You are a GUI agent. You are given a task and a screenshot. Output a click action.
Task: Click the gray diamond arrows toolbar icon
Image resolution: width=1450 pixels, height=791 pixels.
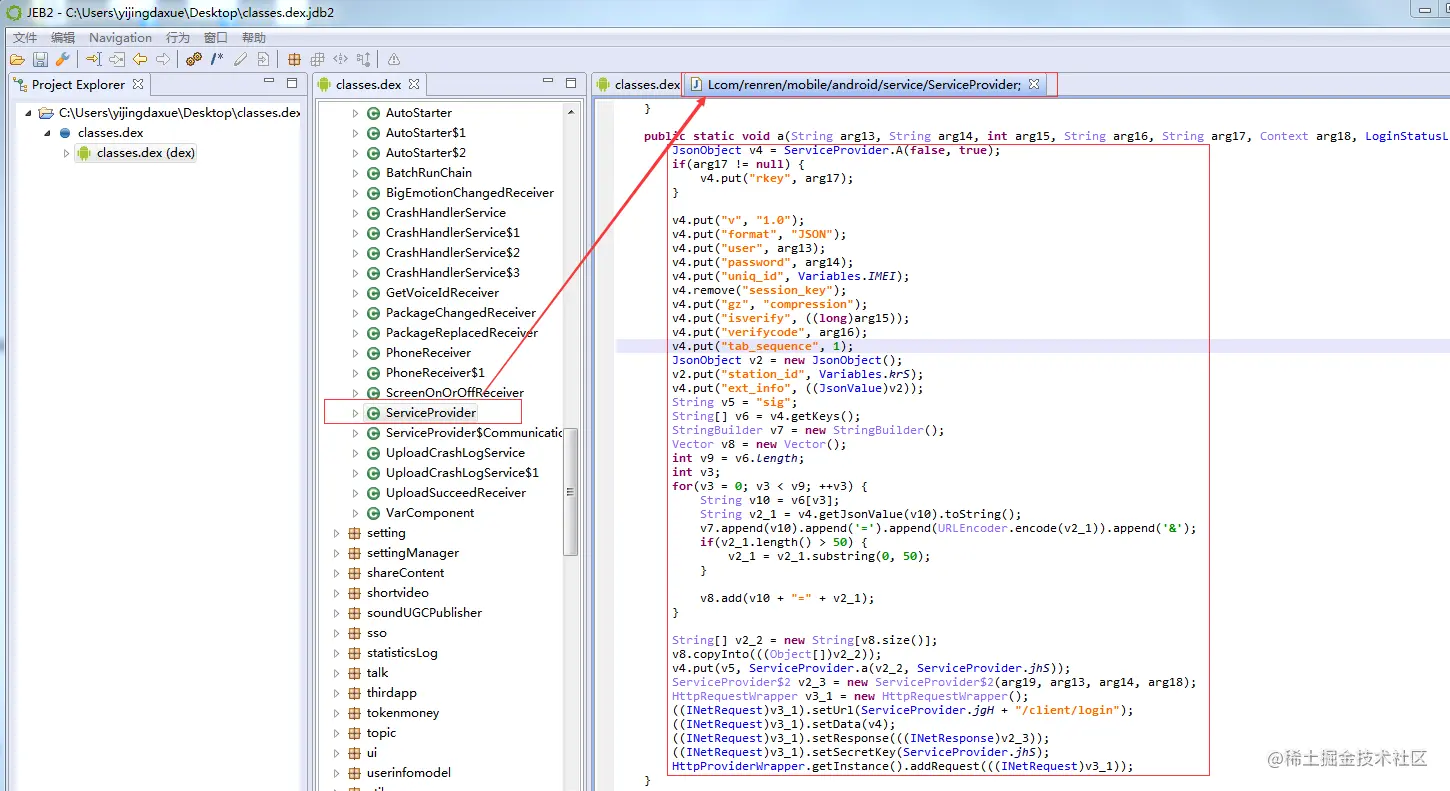click(340, 60)
